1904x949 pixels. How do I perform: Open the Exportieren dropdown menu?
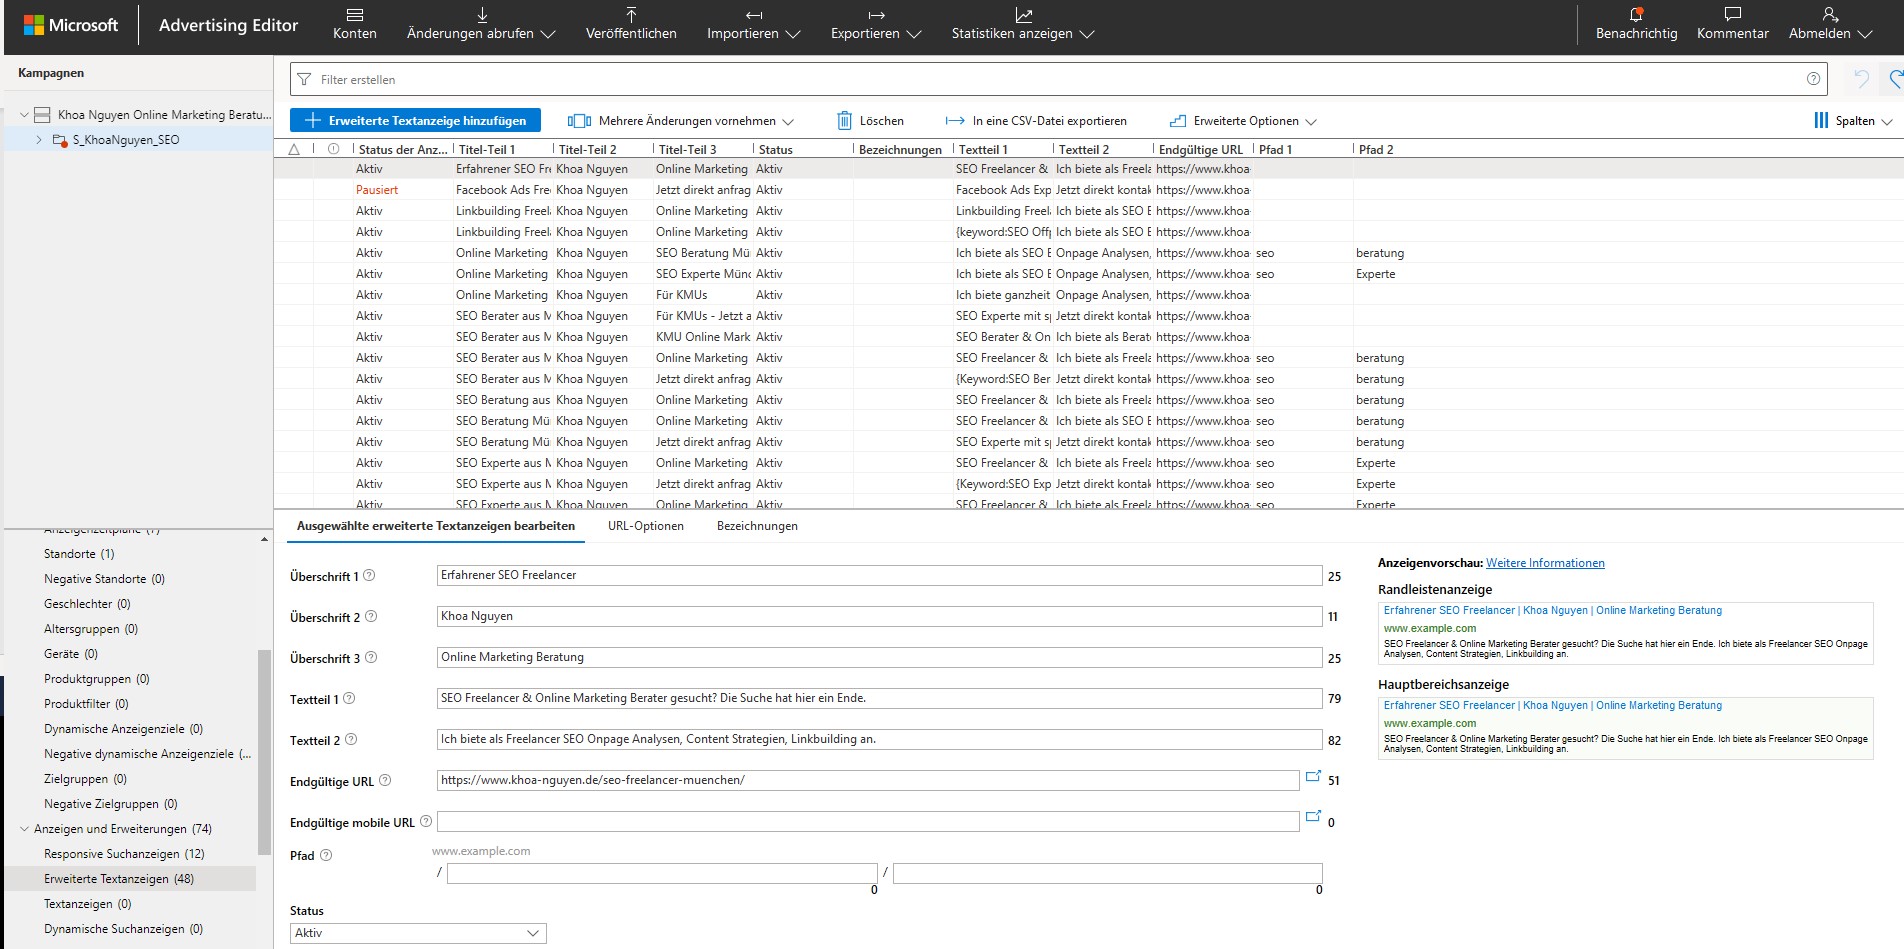coord(876,24)
